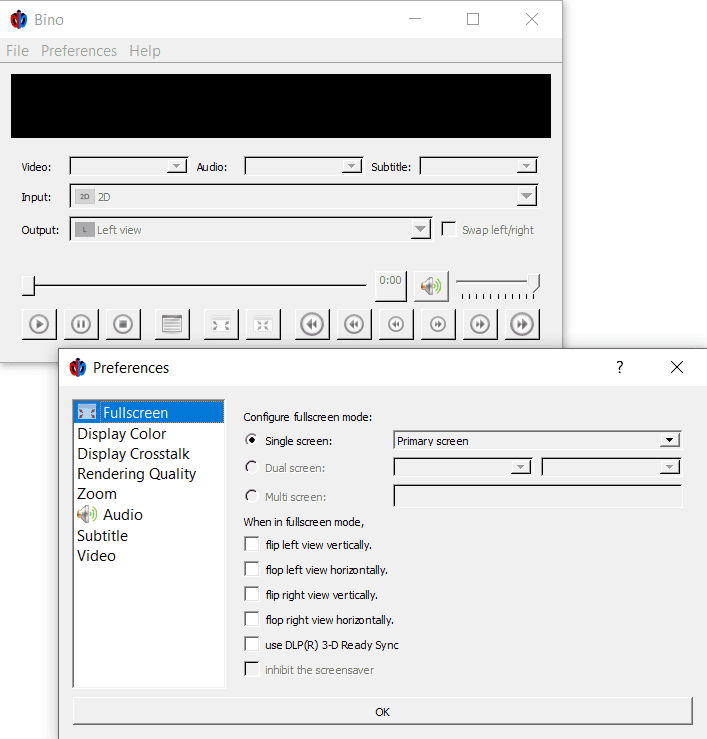Click the Bino logo in the Preferences title bar
This screenshot has height=739, width=707.
point(78,368)
